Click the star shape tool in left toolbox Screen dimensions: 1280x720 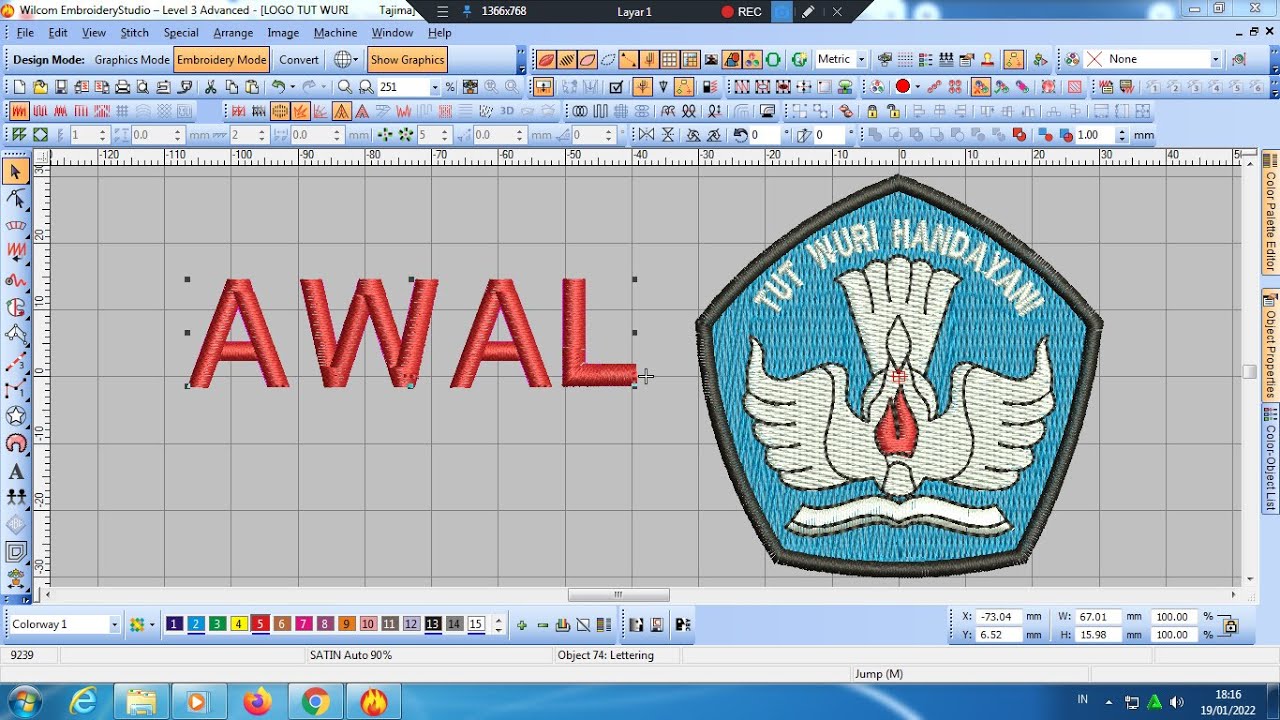coord(16,416)
